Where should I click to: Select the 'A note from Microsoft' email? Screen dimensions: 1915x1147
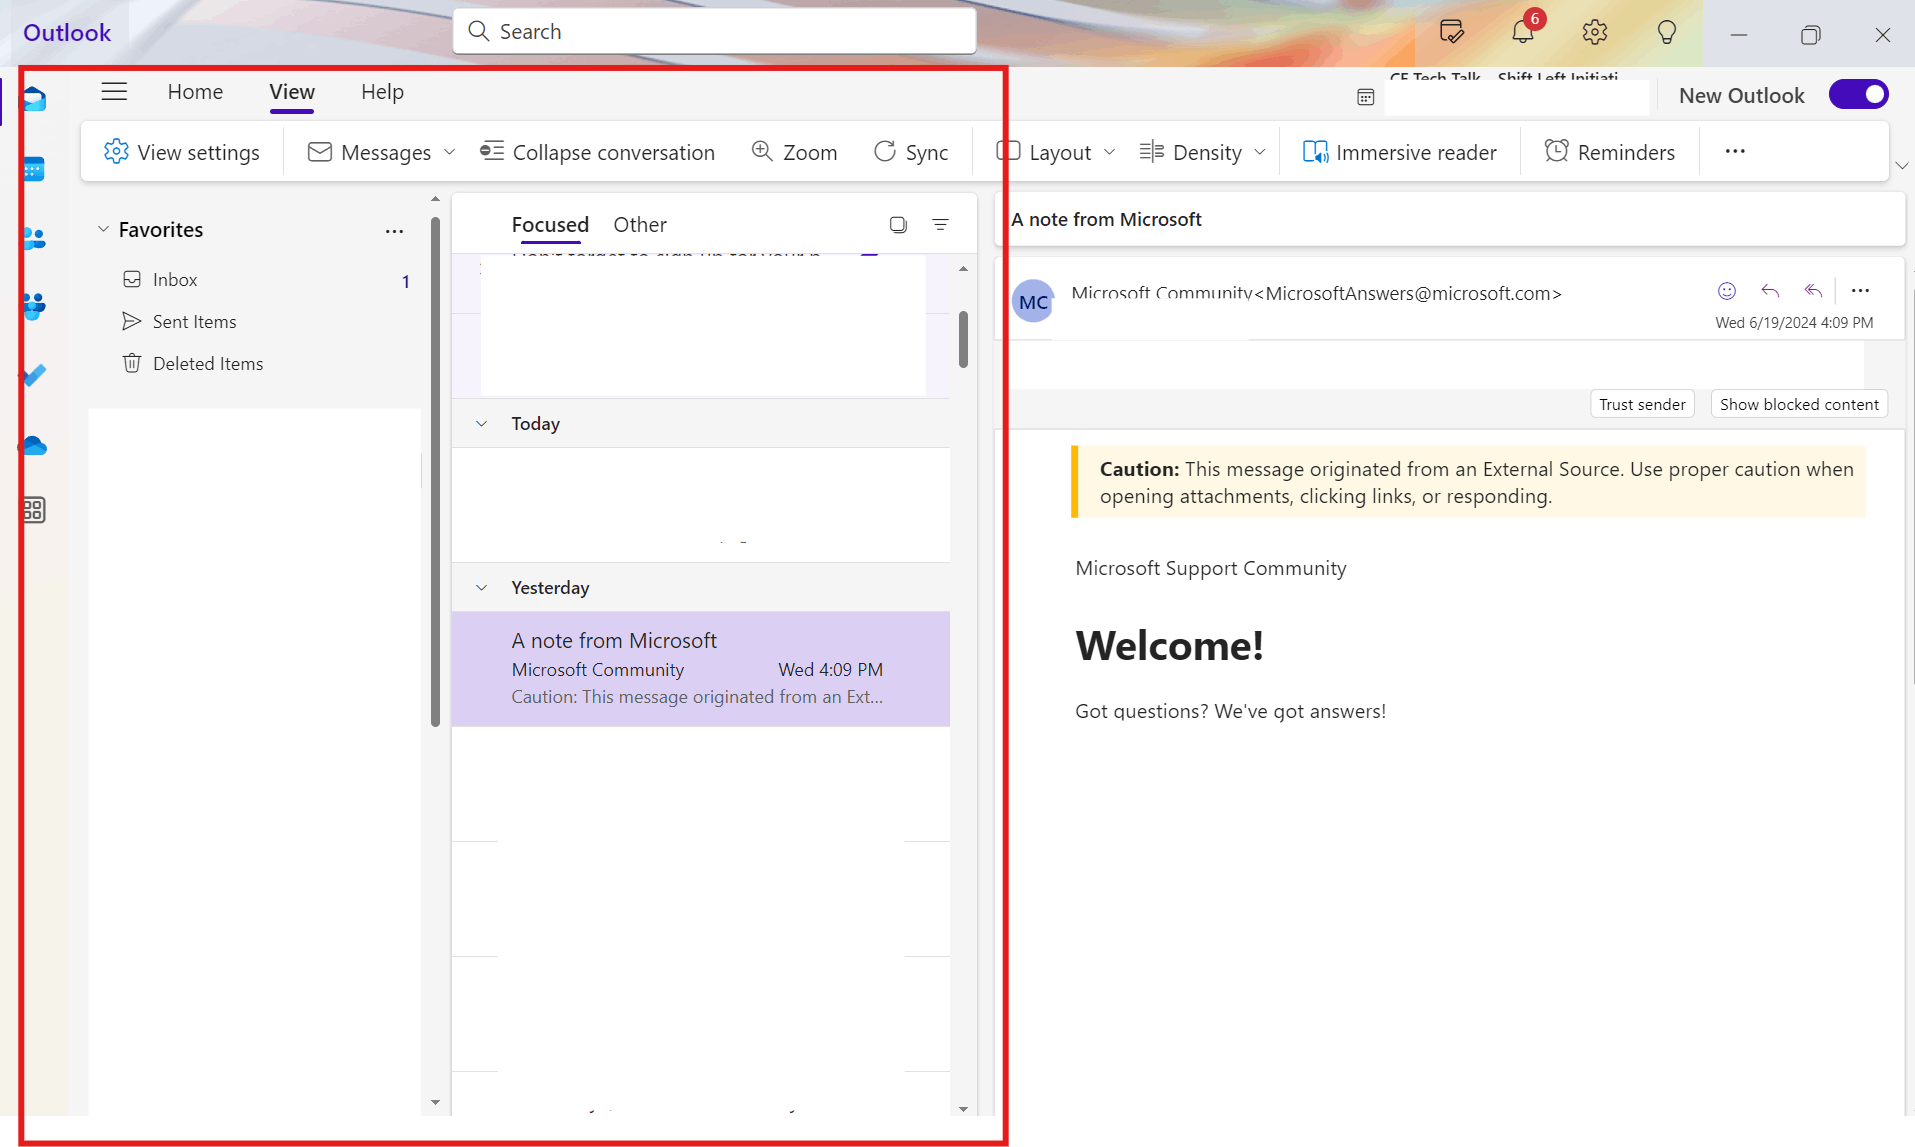click(700, 668)
